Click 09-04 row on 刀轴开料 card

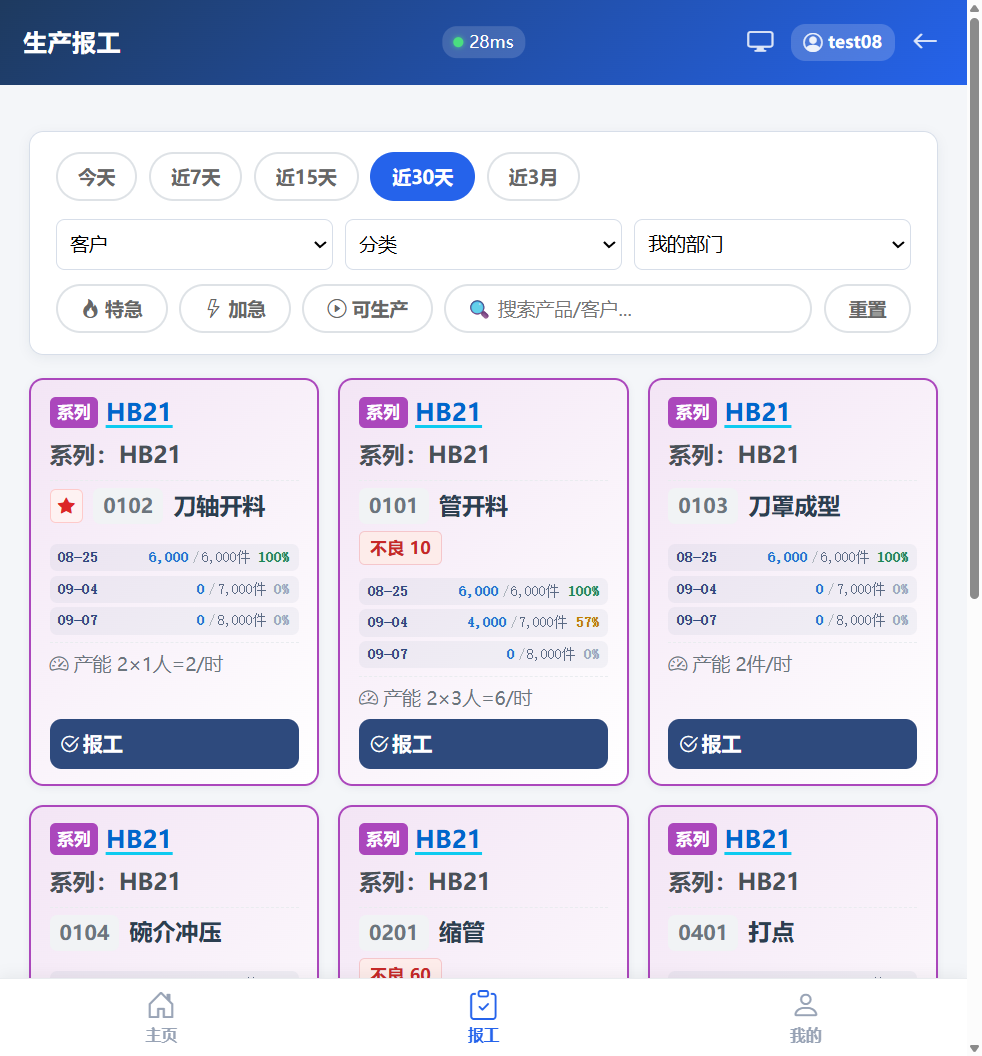point(174,589)
